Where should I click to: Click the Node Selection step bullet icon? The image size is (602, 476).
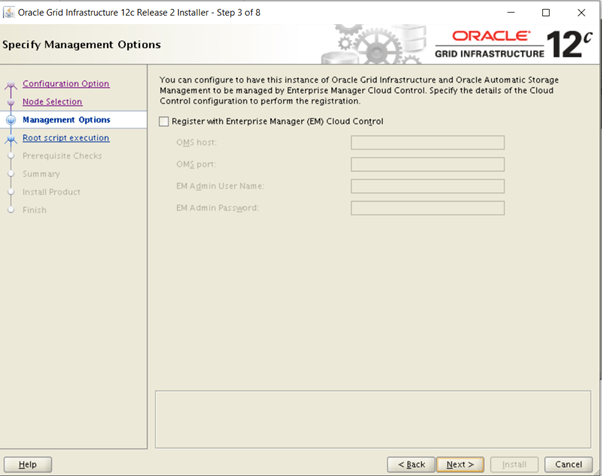point(11,102)
